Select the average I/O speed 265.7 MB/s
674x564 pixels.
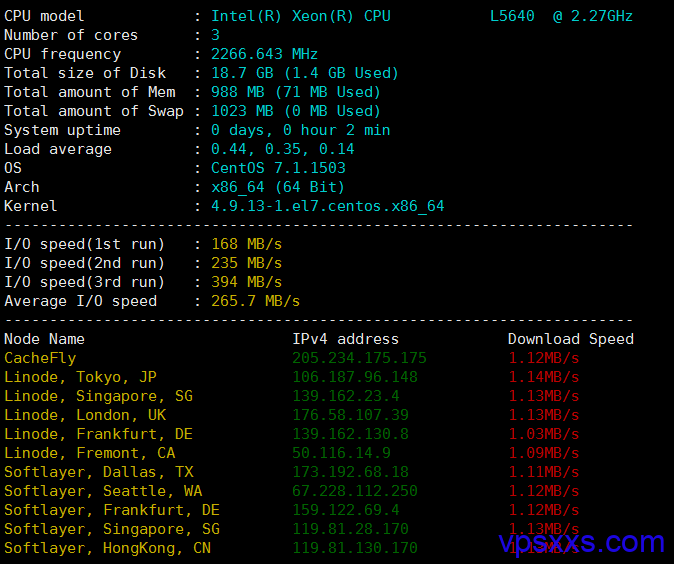click(255, 301)
